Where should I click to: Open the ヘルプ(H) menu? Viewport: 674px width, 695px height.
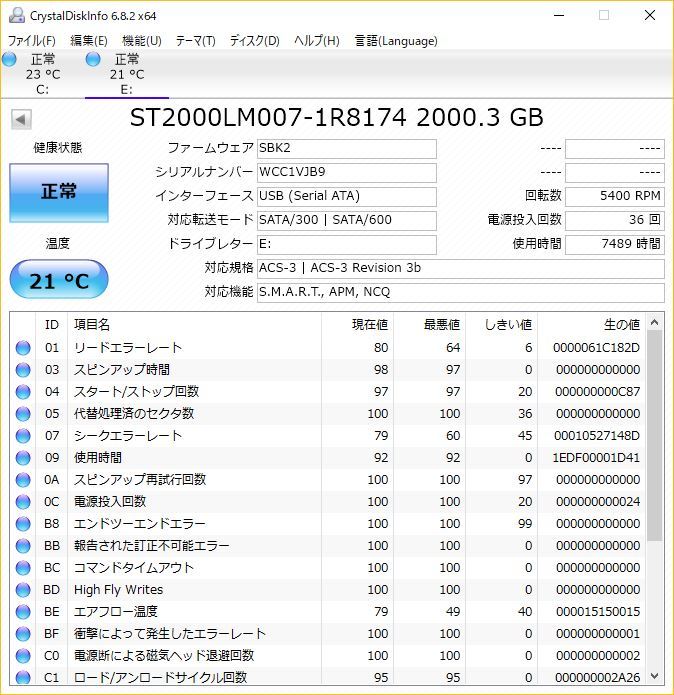[316, 41]
